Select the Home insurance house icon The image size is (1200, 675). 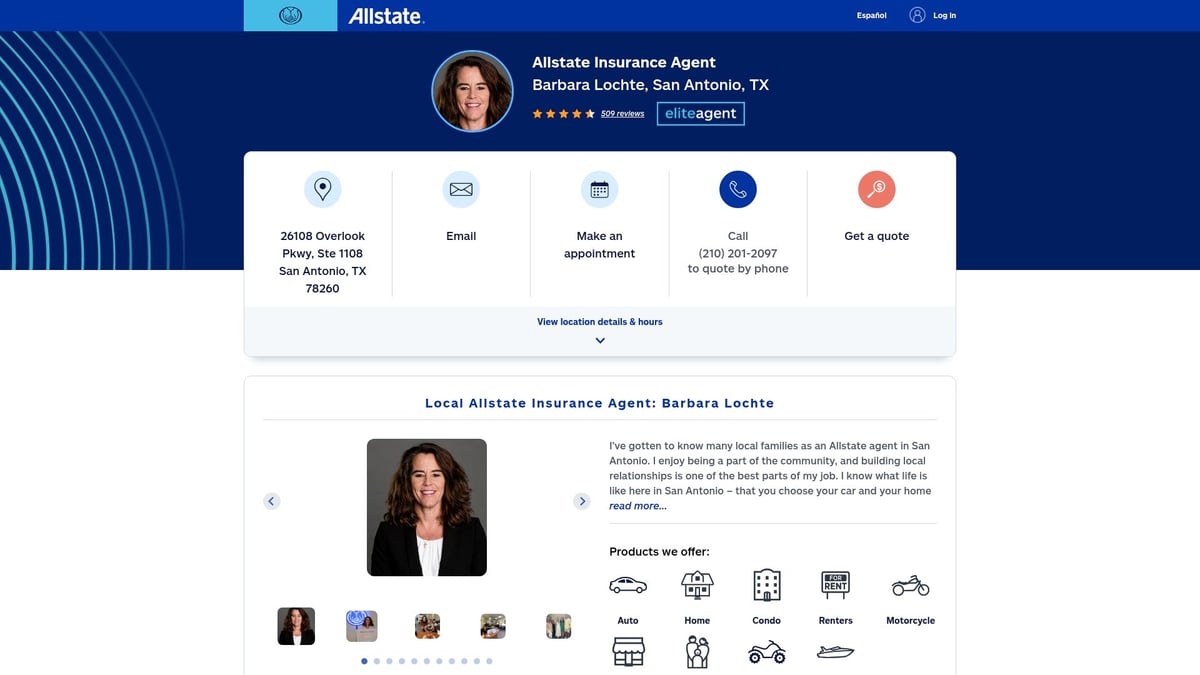coord(697,585)
